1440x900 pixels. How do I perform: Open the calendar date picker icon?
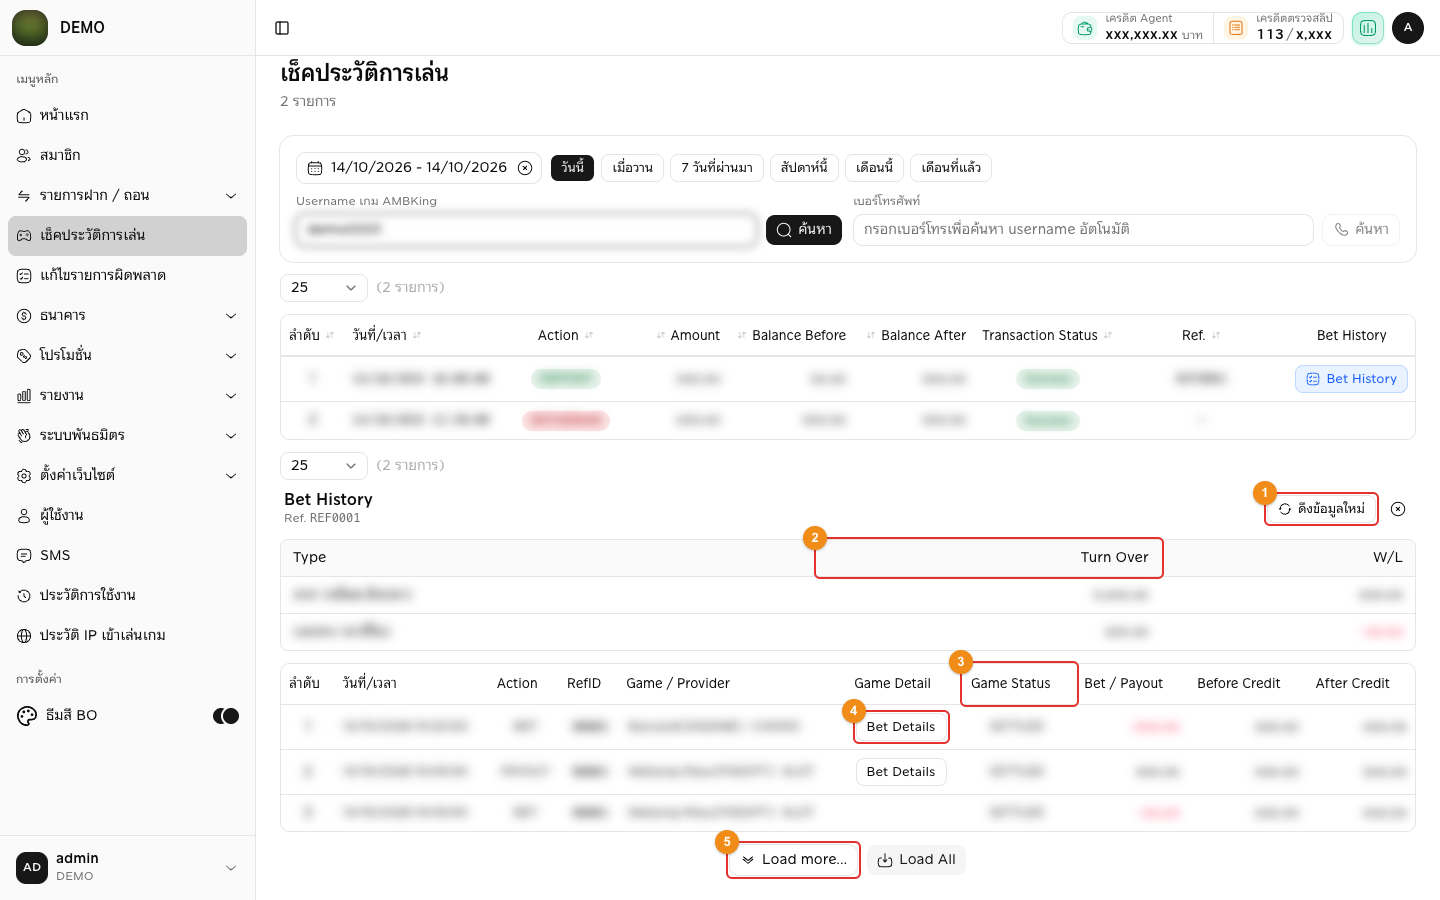pos(315,168)
